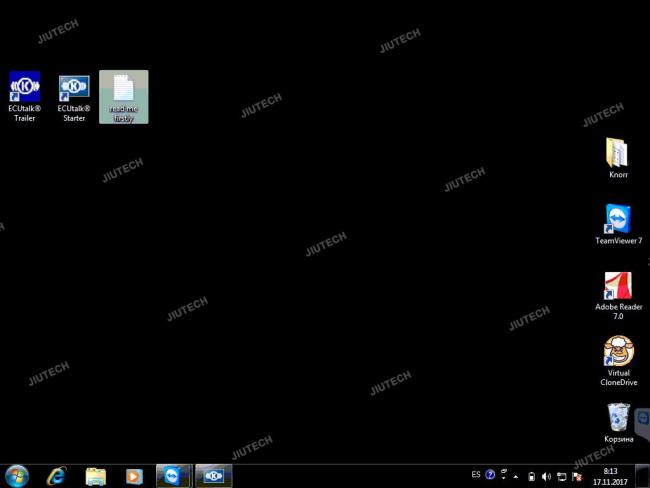Image resolution: width=650 pixels, height=488 pixels.
Task: Open Windows Media Player from the taskbar
Action: pyautogui.click(x=134, y=476)
